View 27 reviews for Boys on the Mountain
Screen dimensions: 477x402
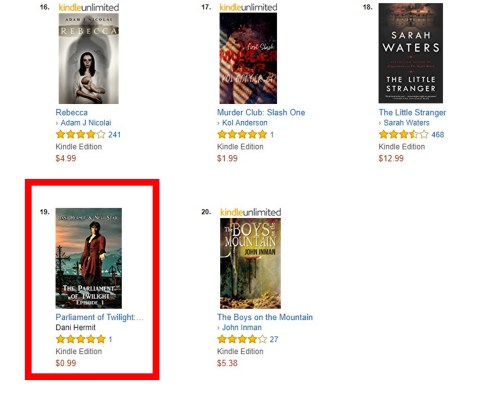click(x=274, y=339)
